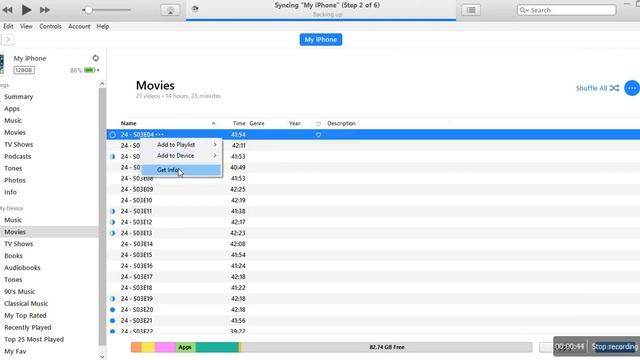This screenshot has width=640, height=360.
Task: Open the Controls menu
Action: click(x=50, y=26)
